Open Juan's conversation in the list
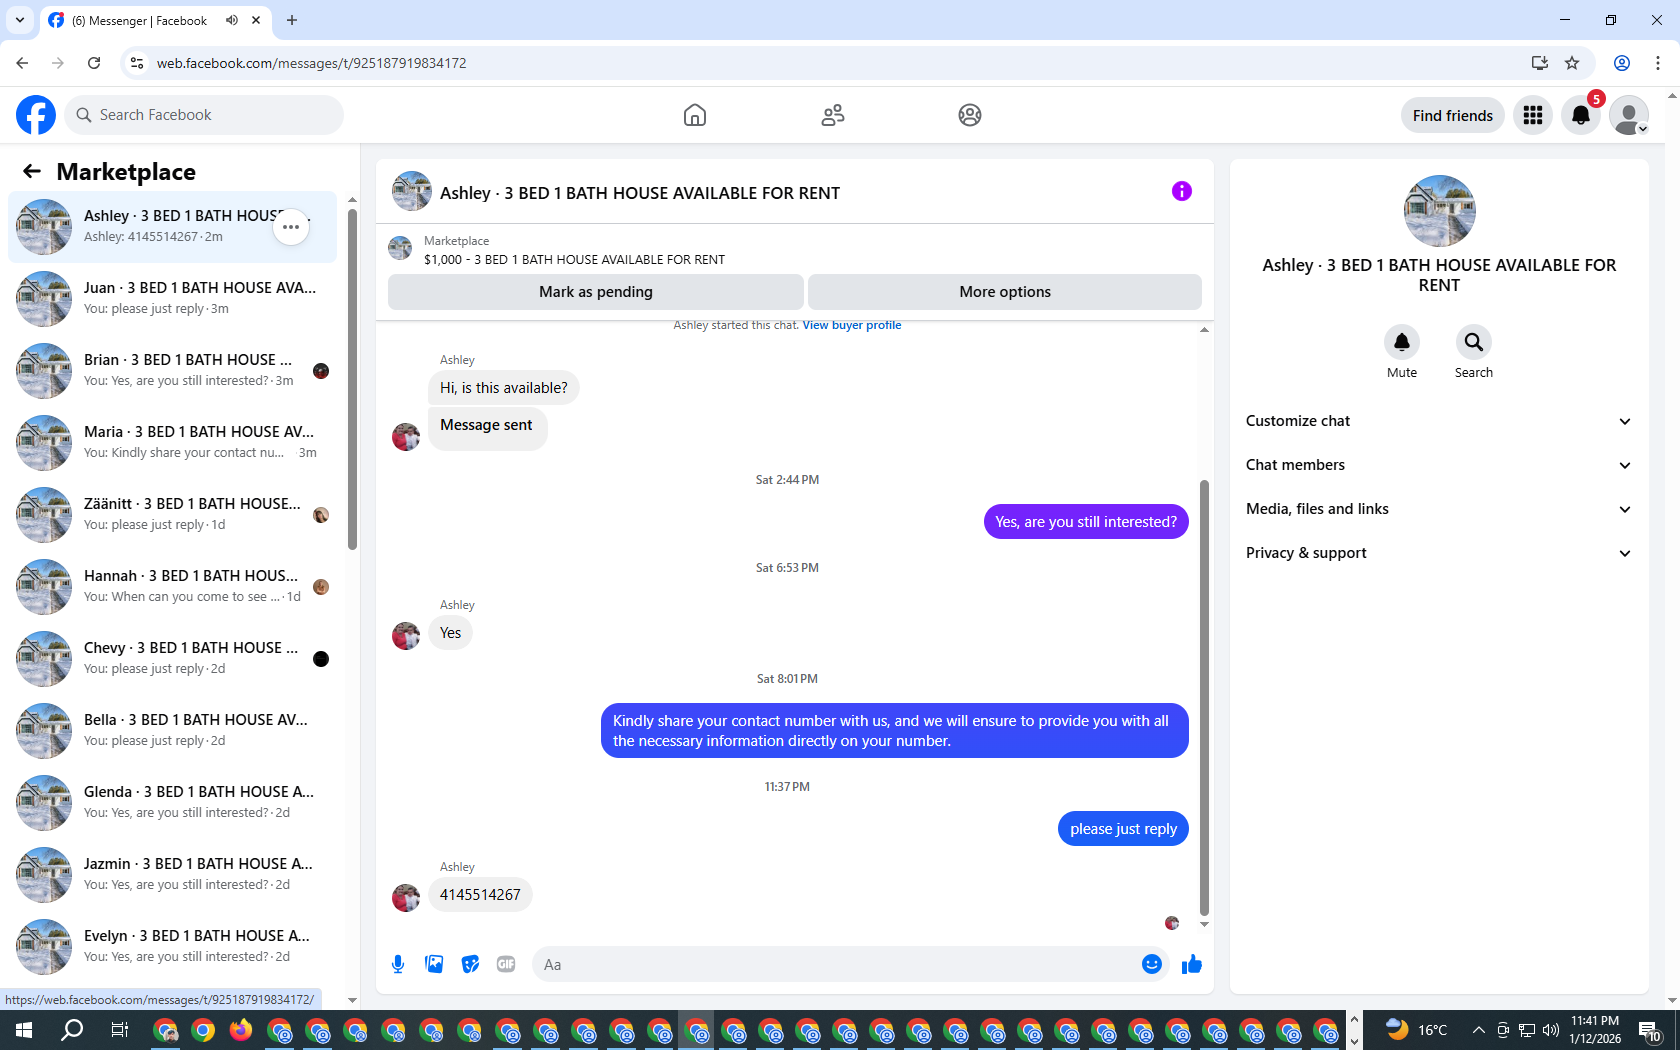This screenshot has width=1680, height=1050. coord(172,298)
